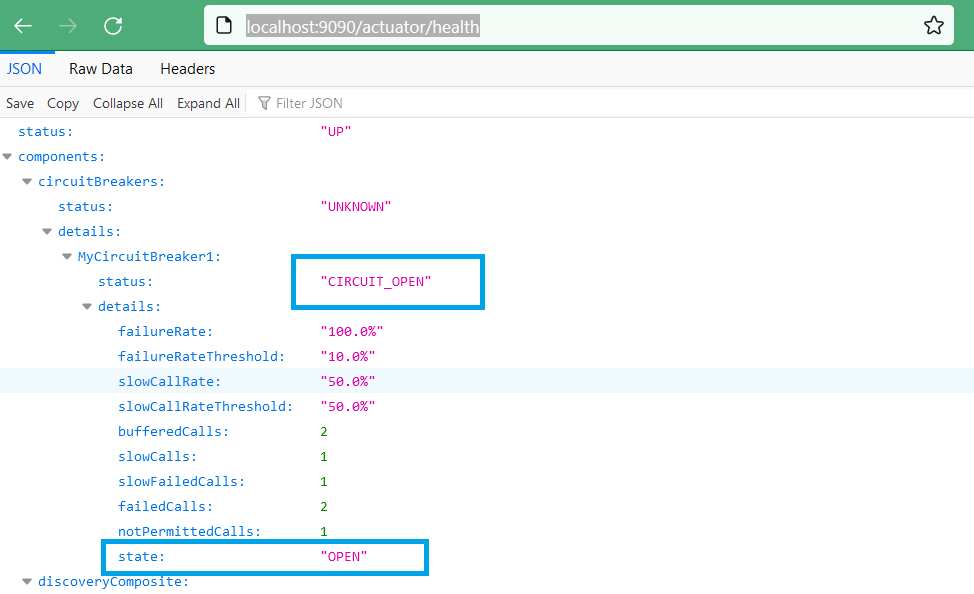Select the "CIRCUIT_OPEN" value
This screenshot has height=594, width=974.
point(376,281)
